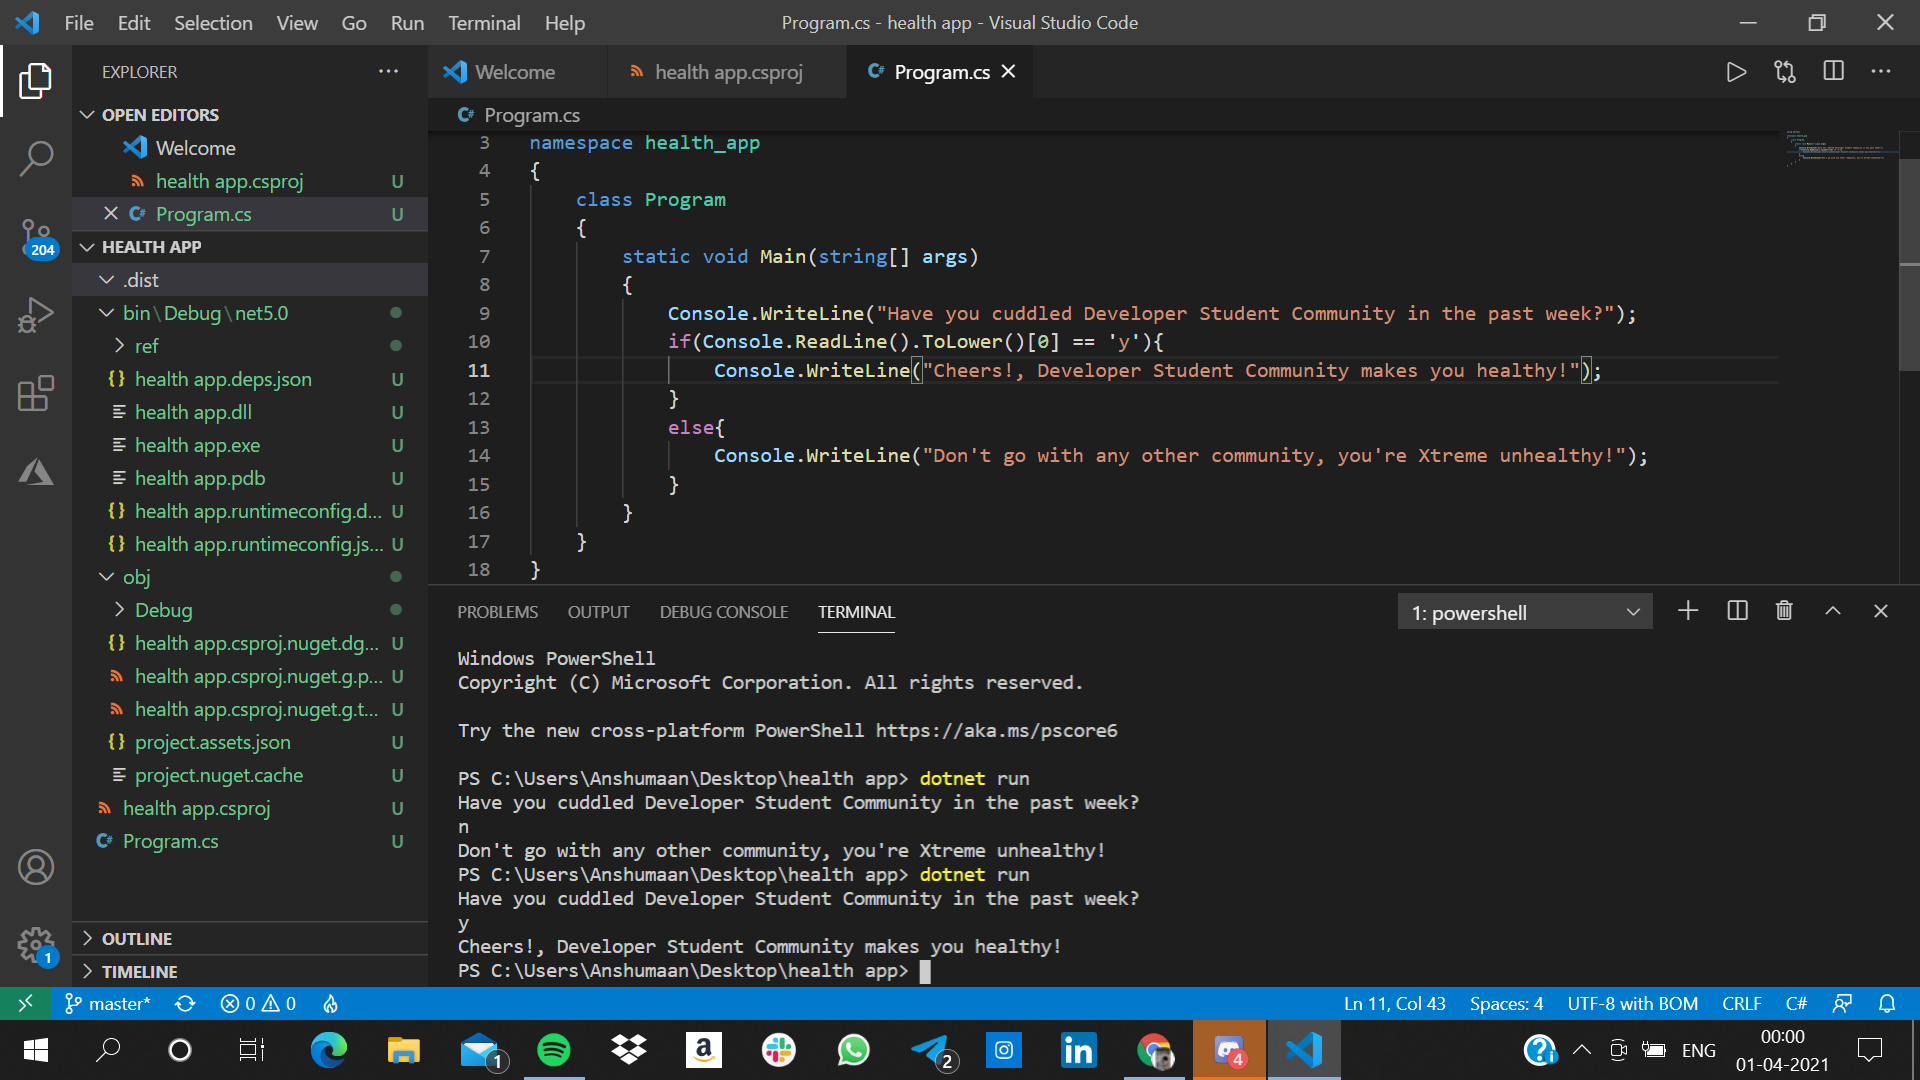Click the master branch indicator
1920x1080 pixels.
tap(108, 1003)
